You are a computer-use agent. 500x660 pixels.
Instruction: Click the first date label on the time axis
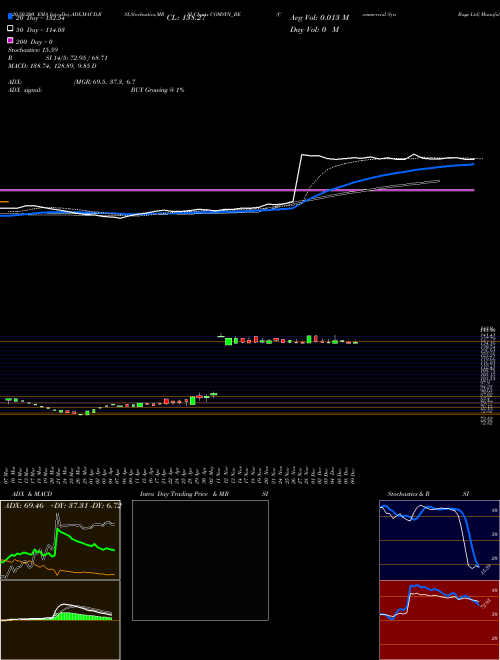8,475
